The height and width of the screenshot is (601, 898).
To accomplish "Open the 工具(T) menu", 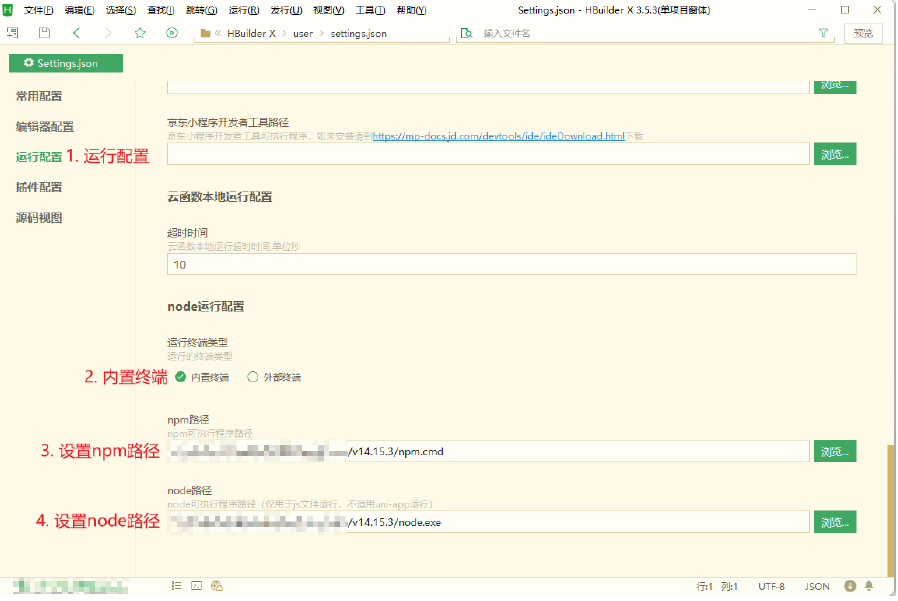I will pos(371,10).
